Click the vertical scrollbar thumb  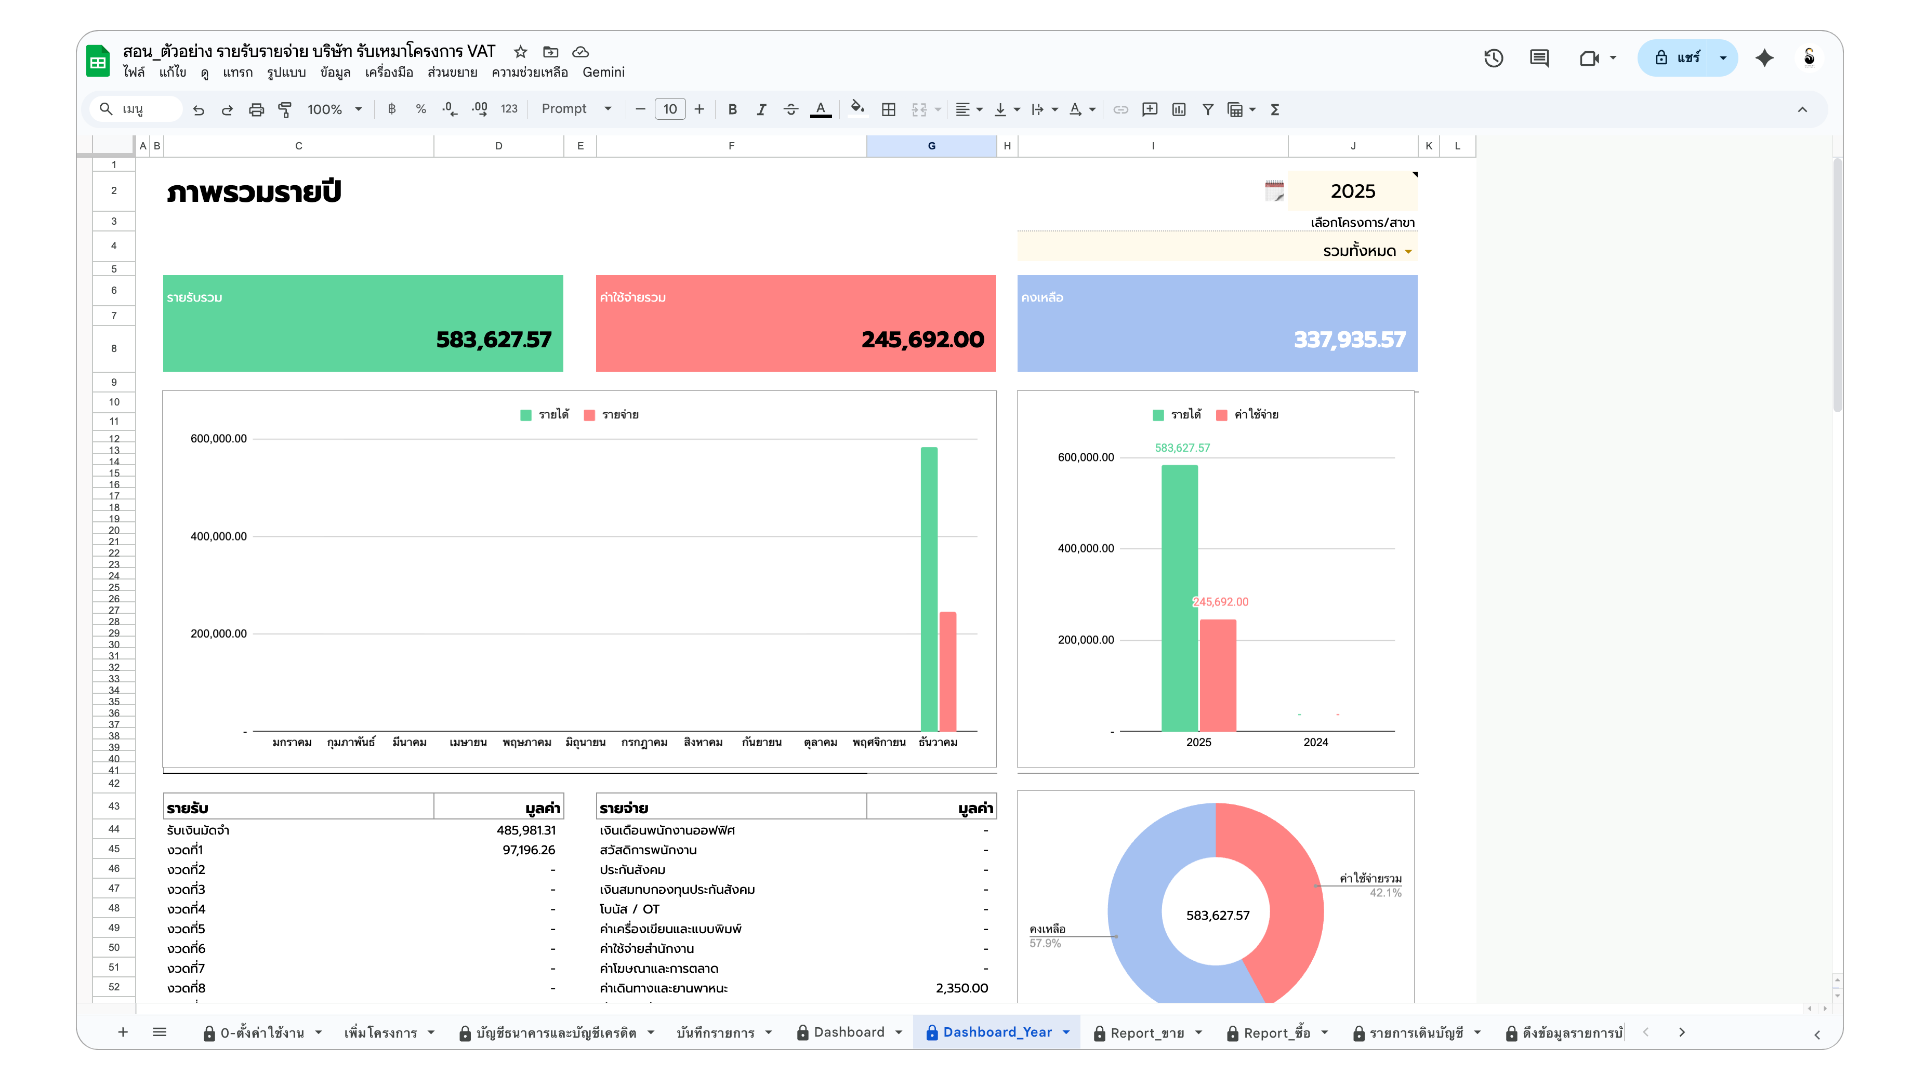[1837, 285]
